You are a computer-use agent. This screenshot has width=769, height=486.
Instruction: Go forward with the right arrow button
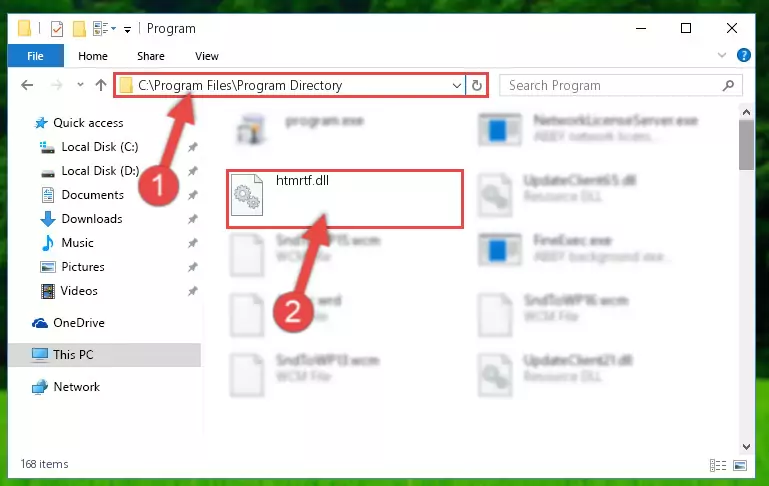[57, 85]
